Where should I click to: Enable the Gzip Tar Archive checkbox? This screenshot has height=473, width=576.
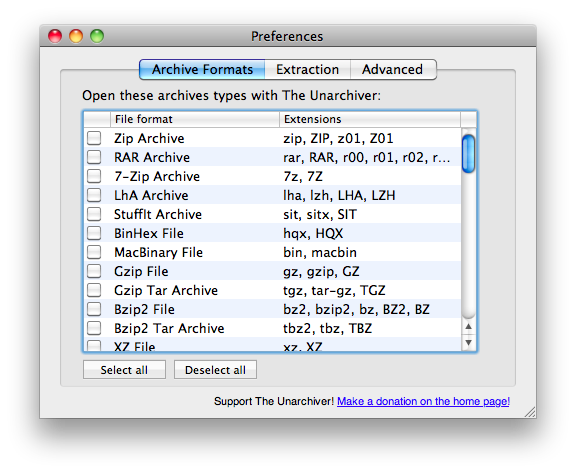pyautogui.click(x=94, y=290)
